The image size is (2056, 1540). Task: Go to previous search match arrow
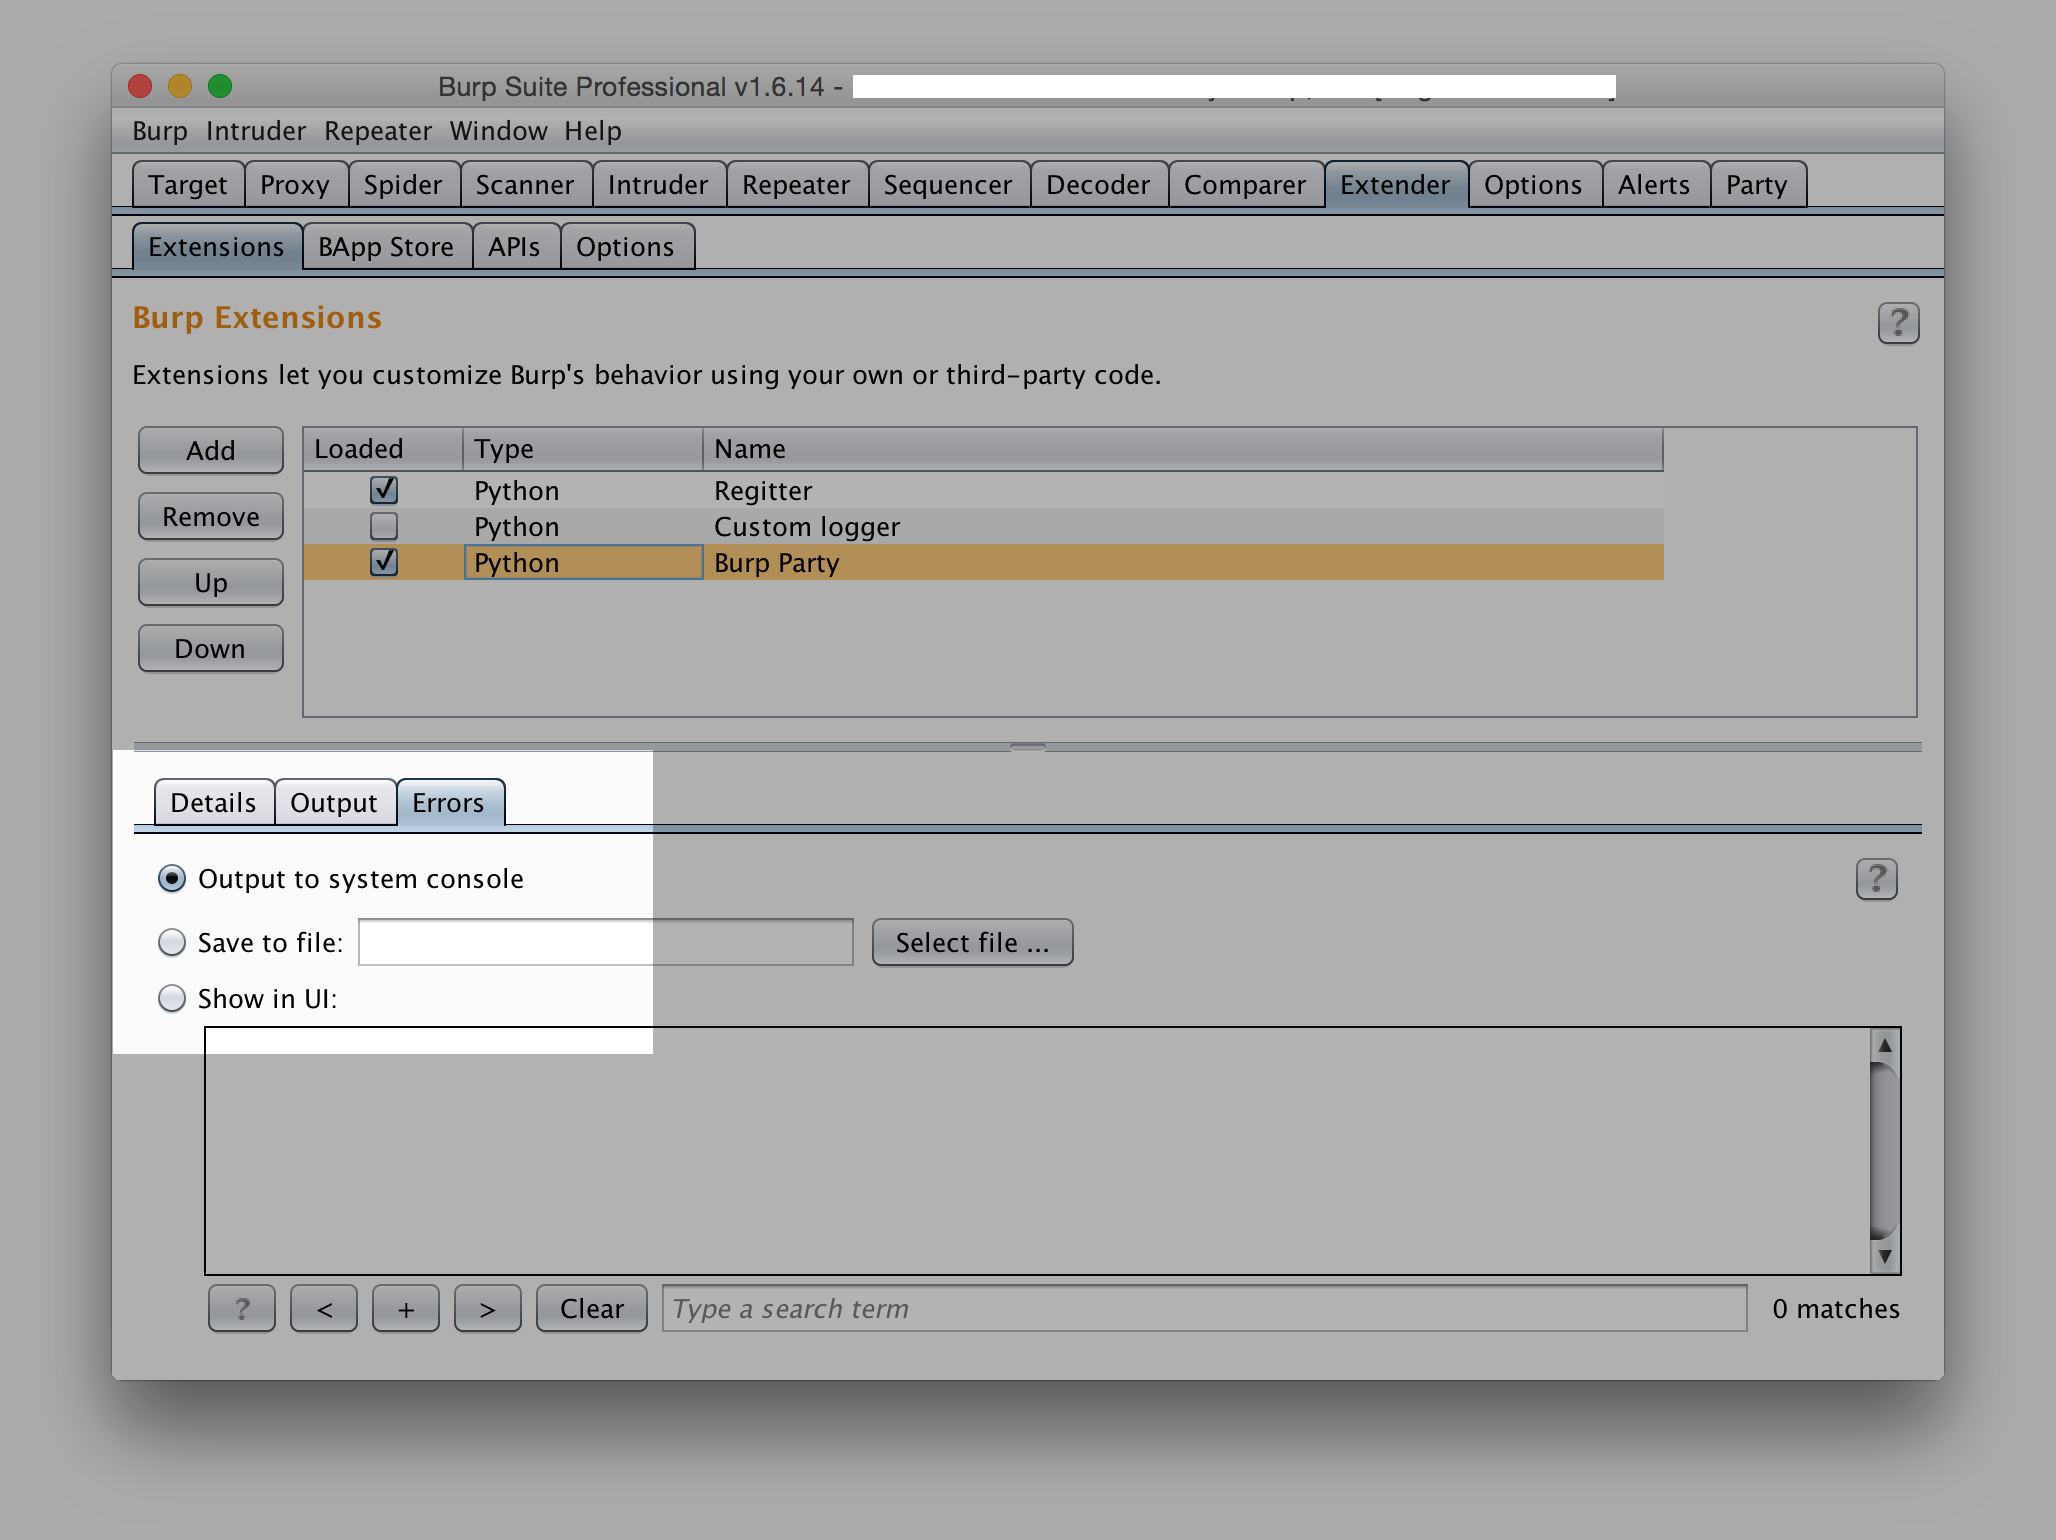click(324, 1308)
